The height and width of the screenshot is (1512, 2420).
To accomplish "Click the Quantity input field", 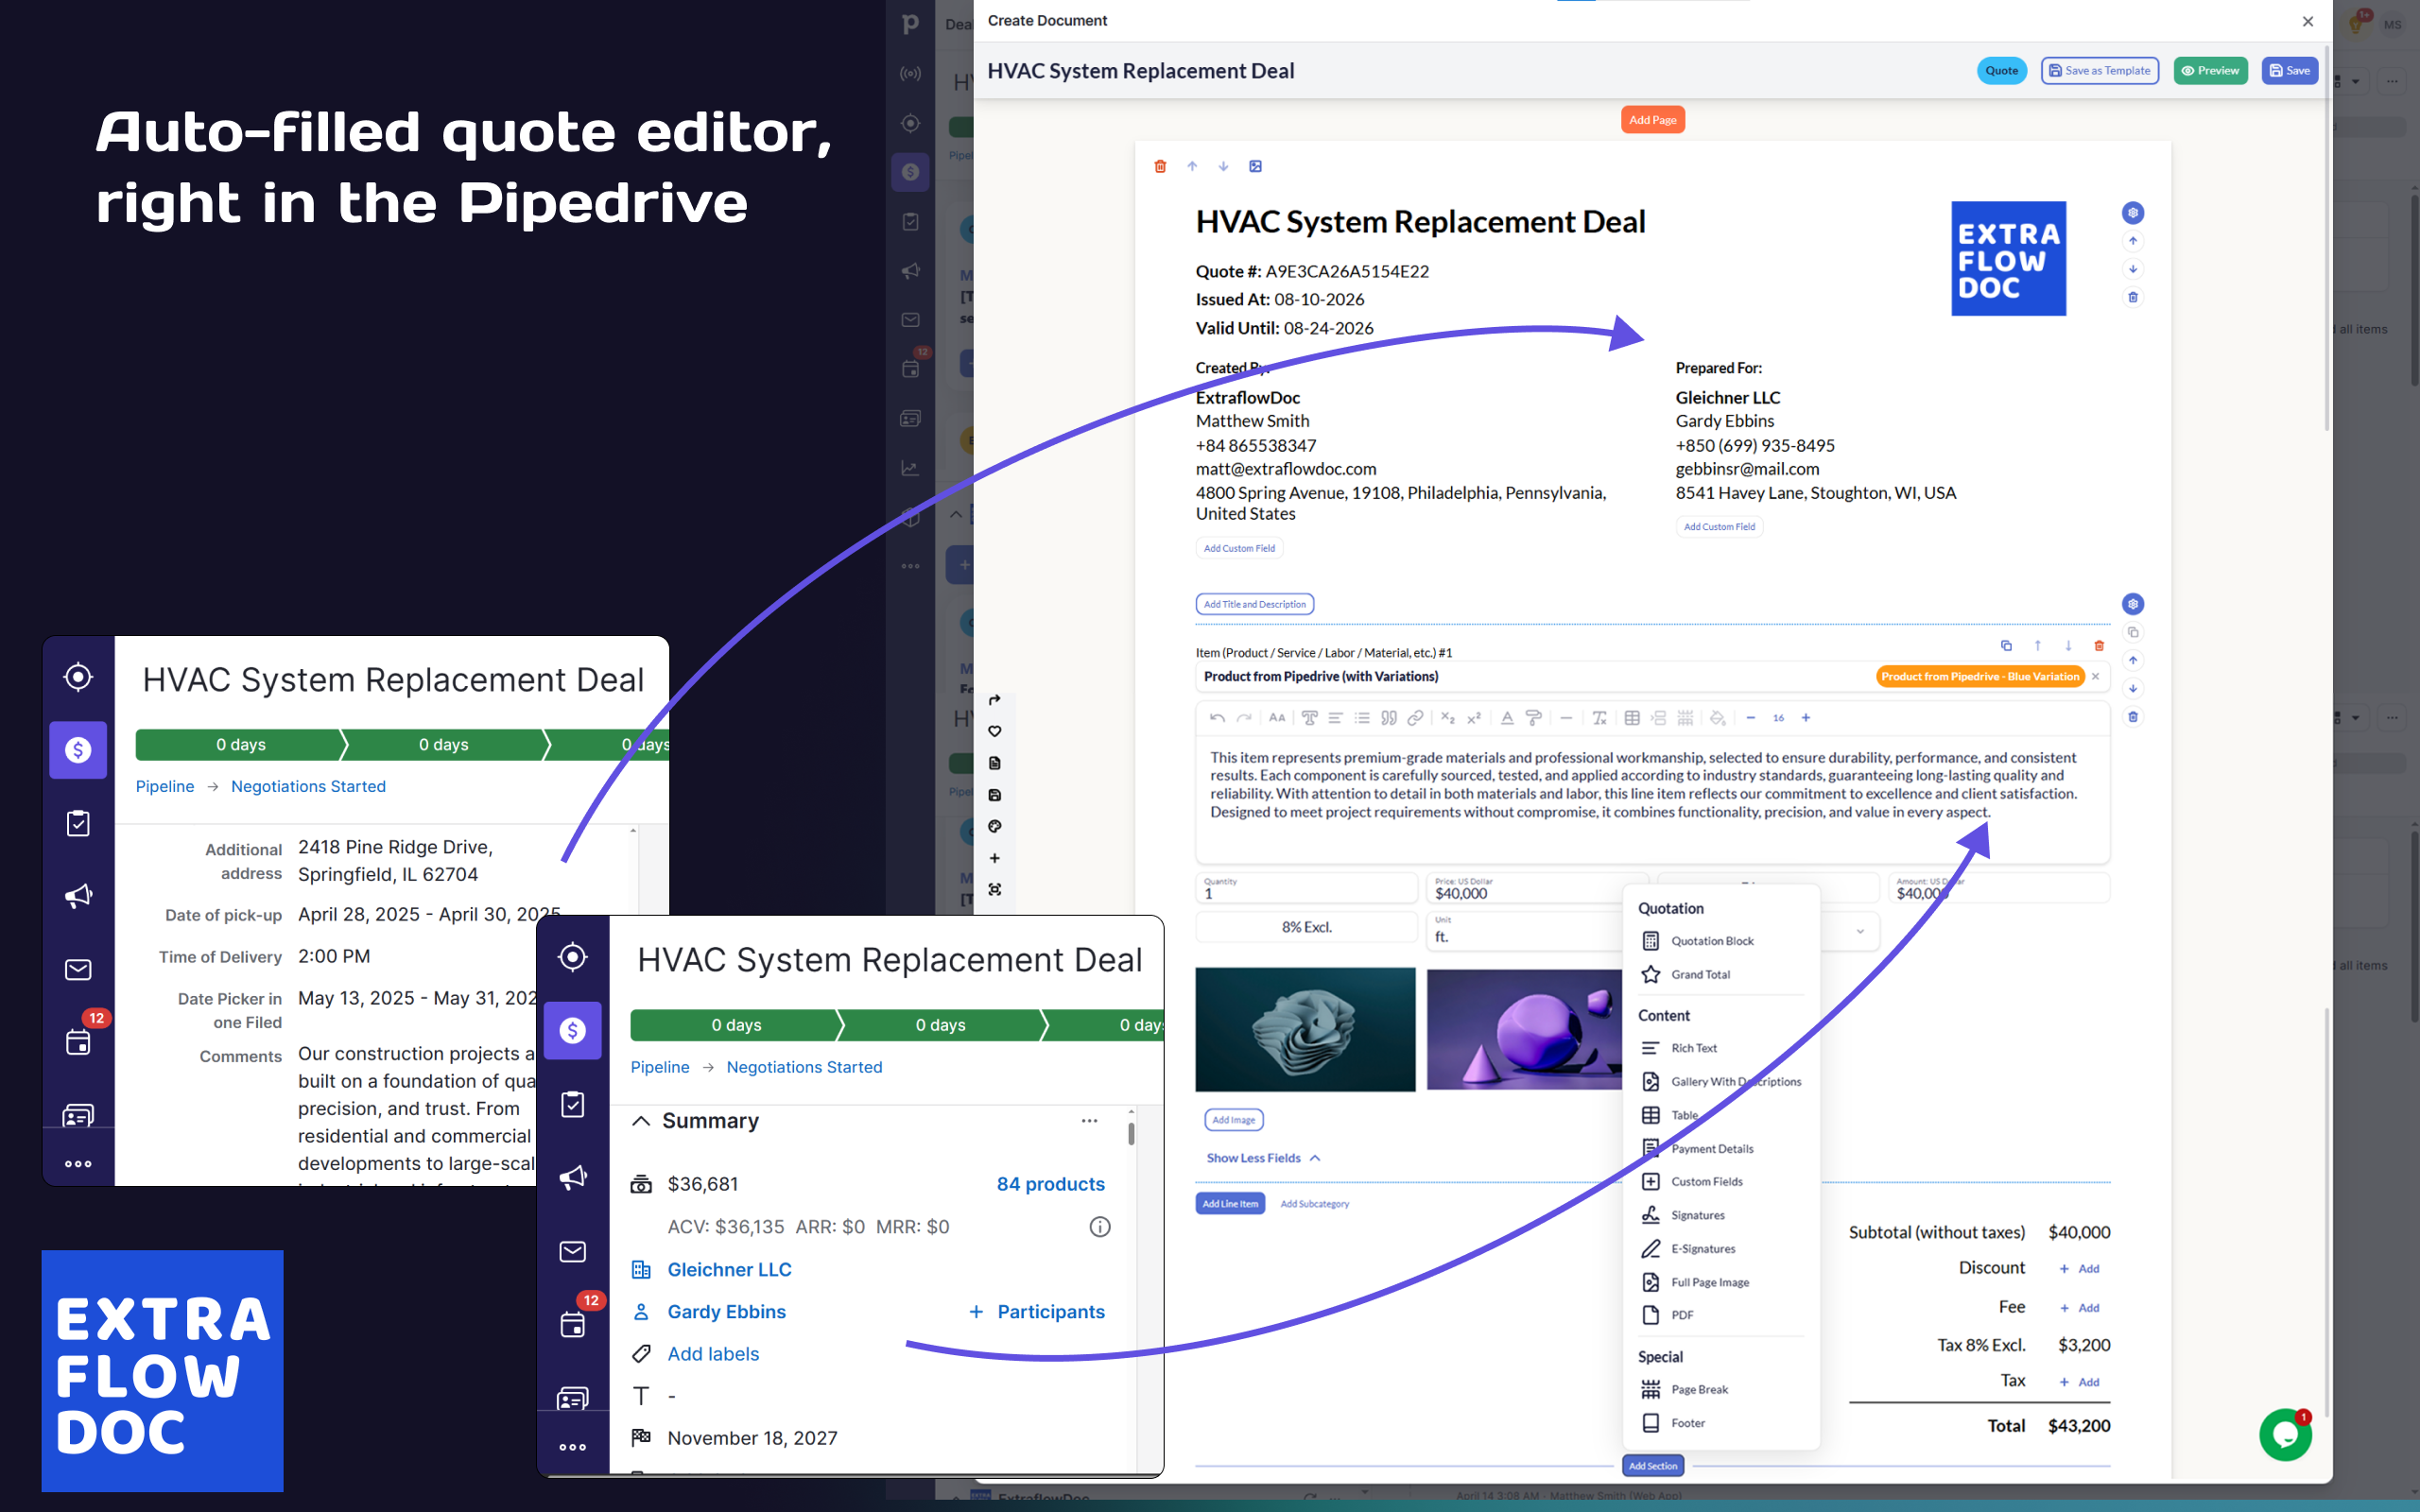I will coord(1306,888).
